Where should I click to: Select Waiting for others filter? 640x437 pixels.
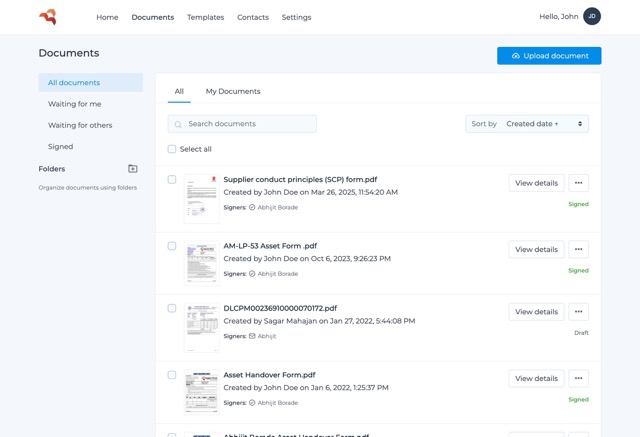(x=80, y=125)
